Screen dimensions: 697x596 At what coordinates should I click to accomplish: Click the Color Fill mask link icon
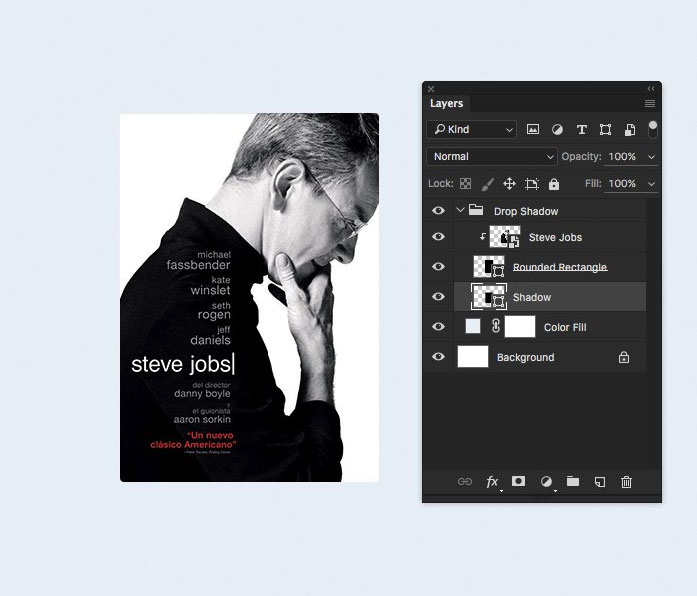496,327
